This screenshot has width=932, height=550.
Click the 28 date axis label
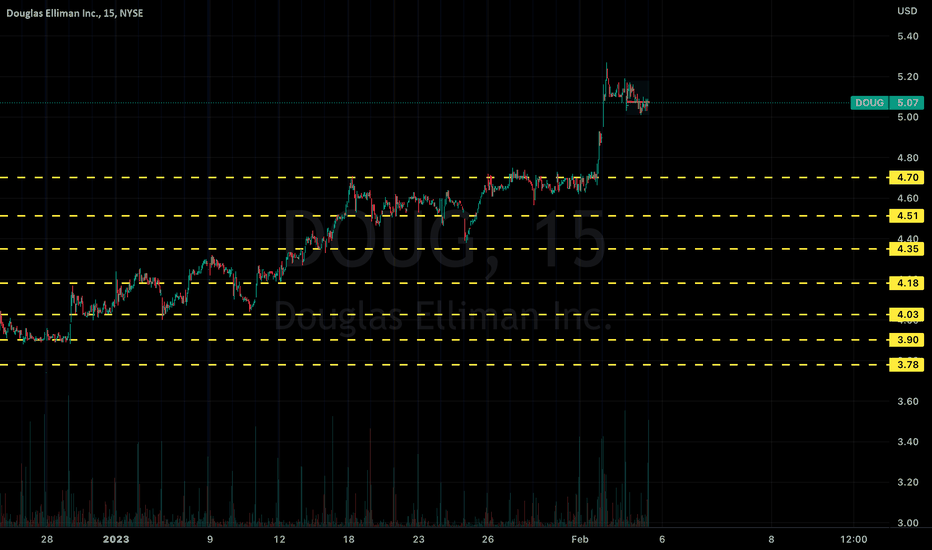(47, 539)
